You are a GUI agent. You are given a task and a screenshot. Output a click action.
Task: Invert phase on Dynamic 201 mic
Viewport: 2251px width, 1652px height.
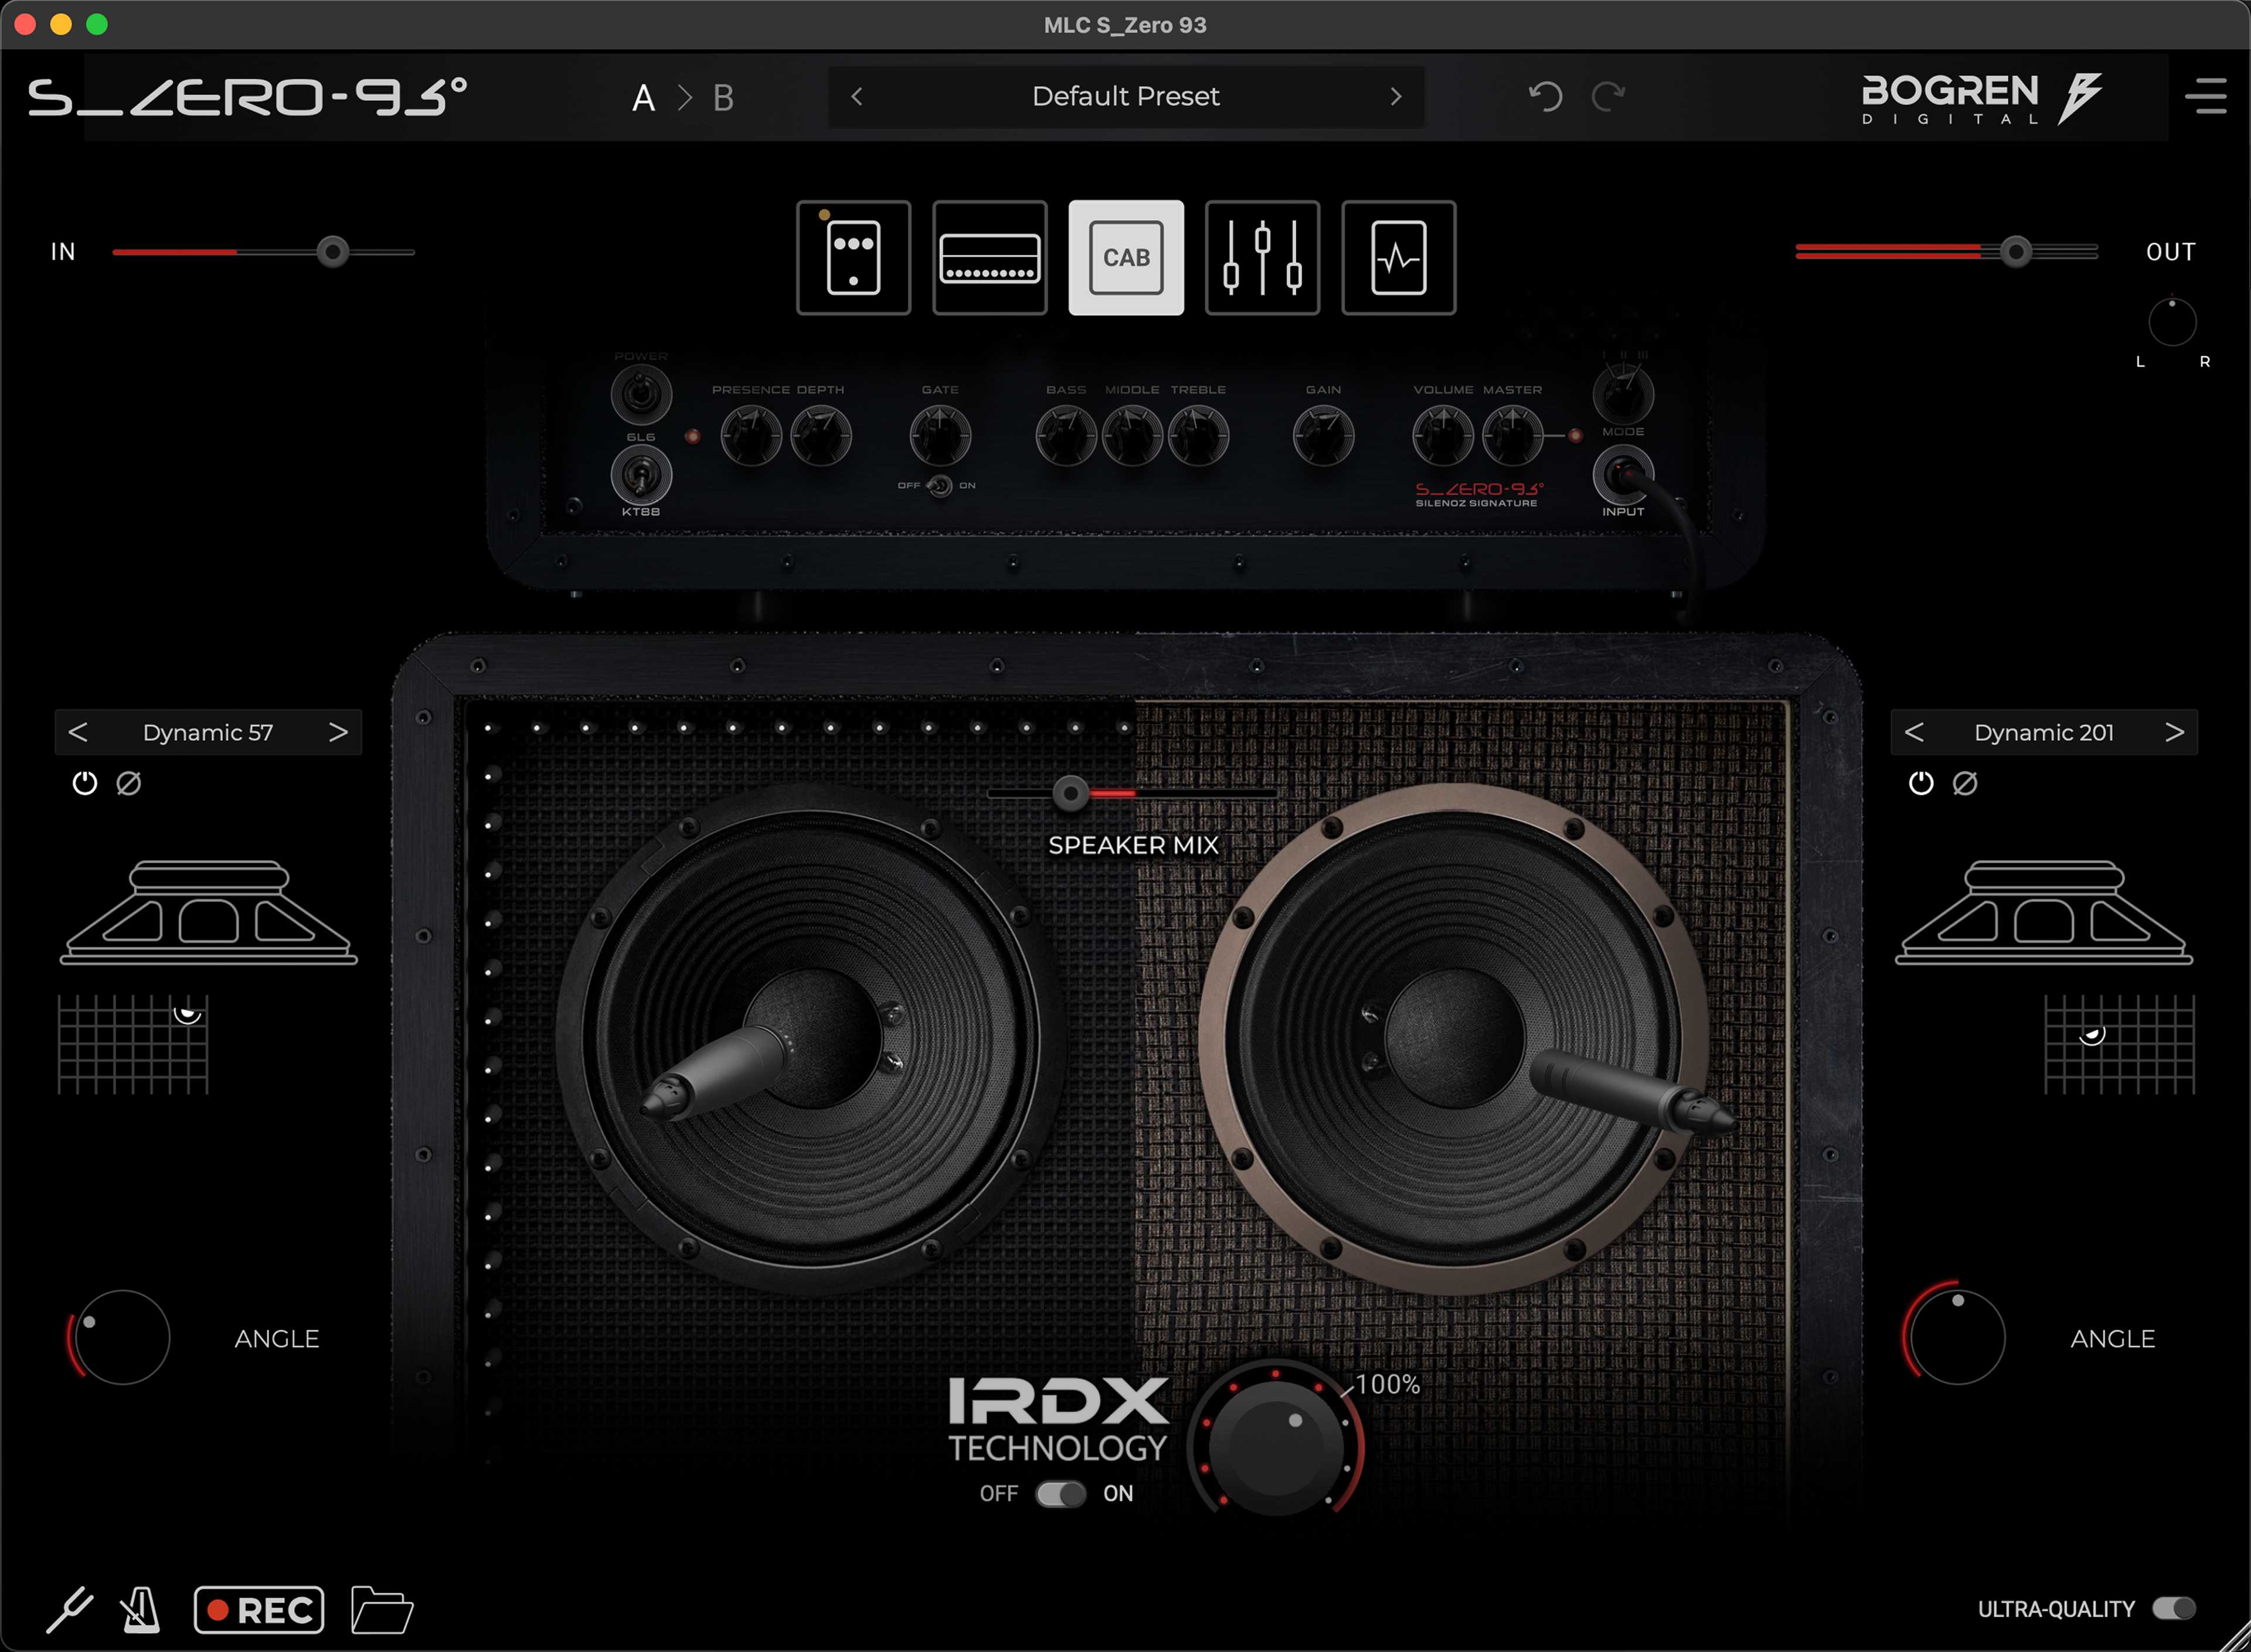click(1965, 783)
